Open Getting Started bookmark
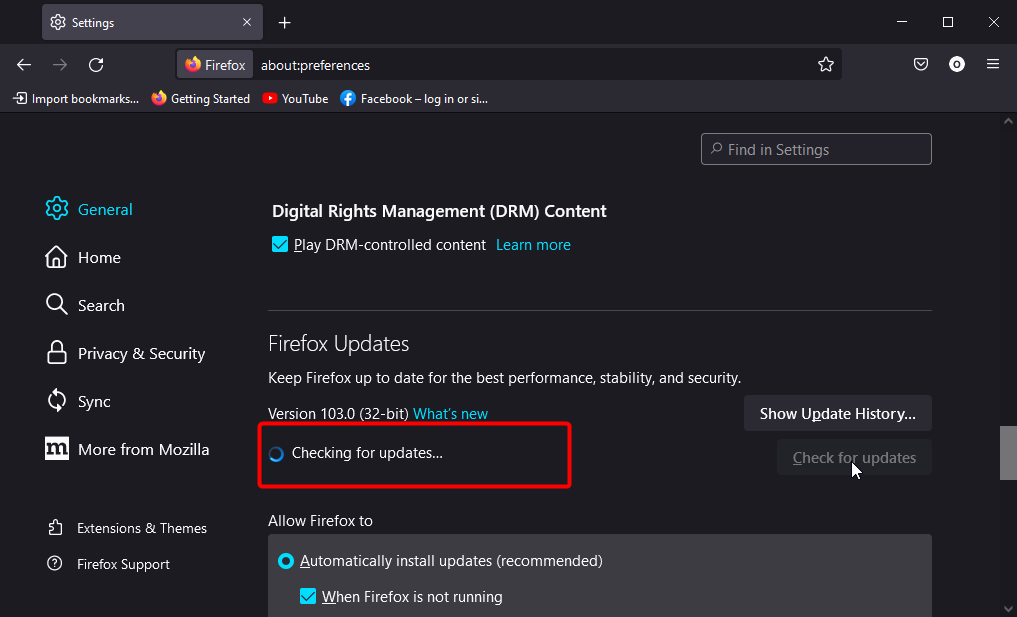Image resolution: width=1017 pixels, height=617 pixels. [x=200, y=99]
